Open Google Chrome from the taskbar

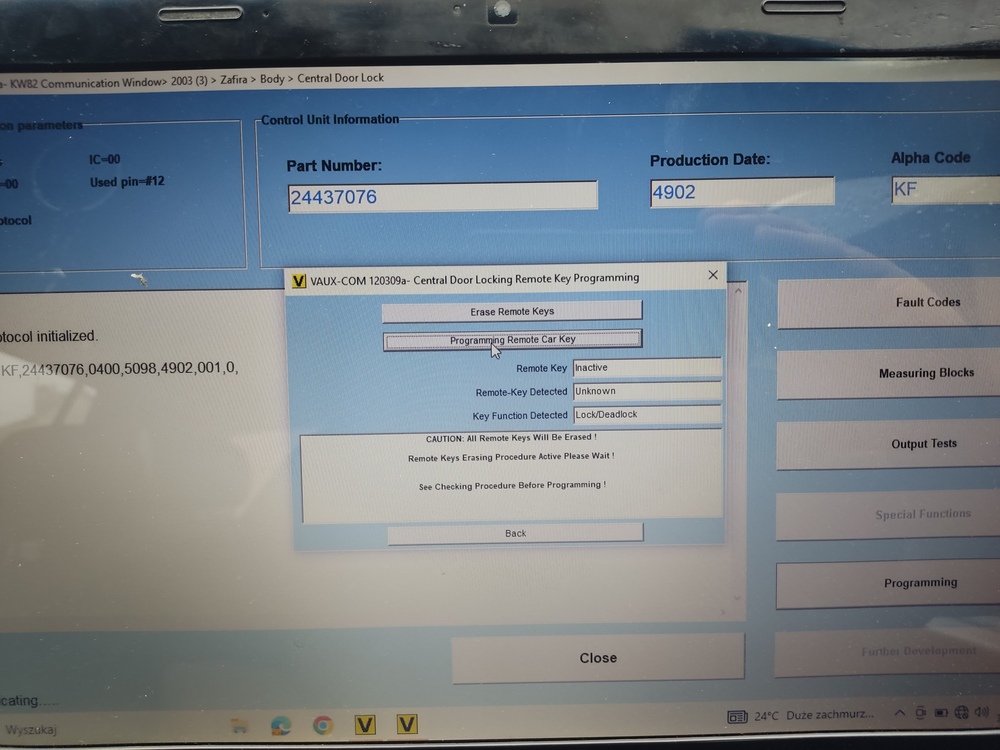[322, 725]
